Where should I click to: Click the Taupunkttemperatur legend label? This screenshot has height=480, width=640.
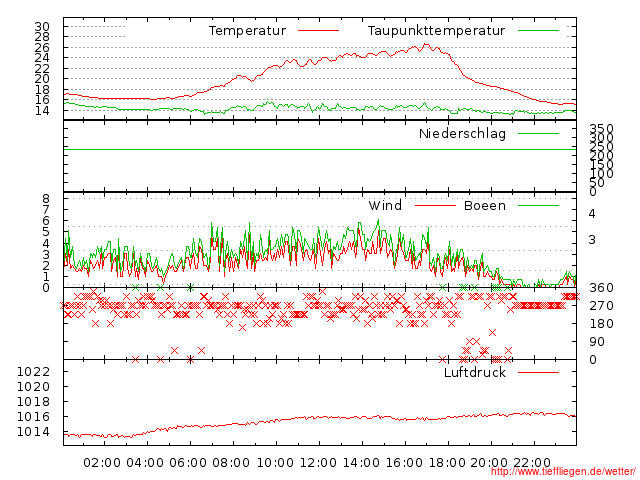[x=436, y=31]
